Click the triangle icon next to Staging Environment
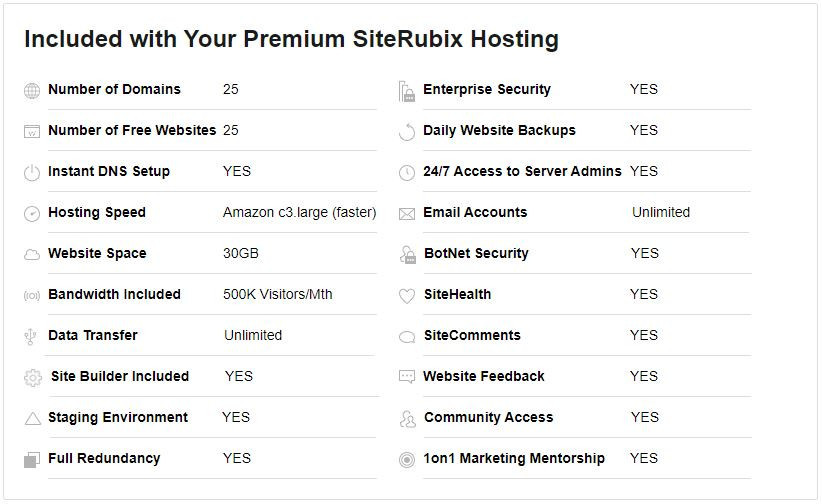This screenshot has height=504, width=822. pos(32,419)
